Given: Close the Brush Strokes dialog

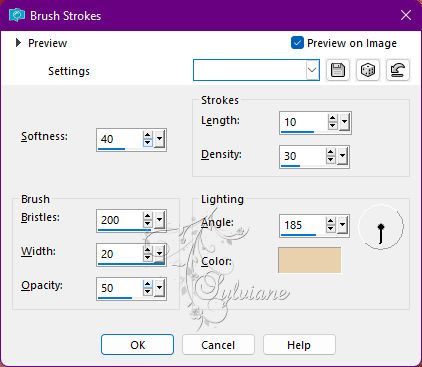Looking at the screenshot, I should 406,15.
